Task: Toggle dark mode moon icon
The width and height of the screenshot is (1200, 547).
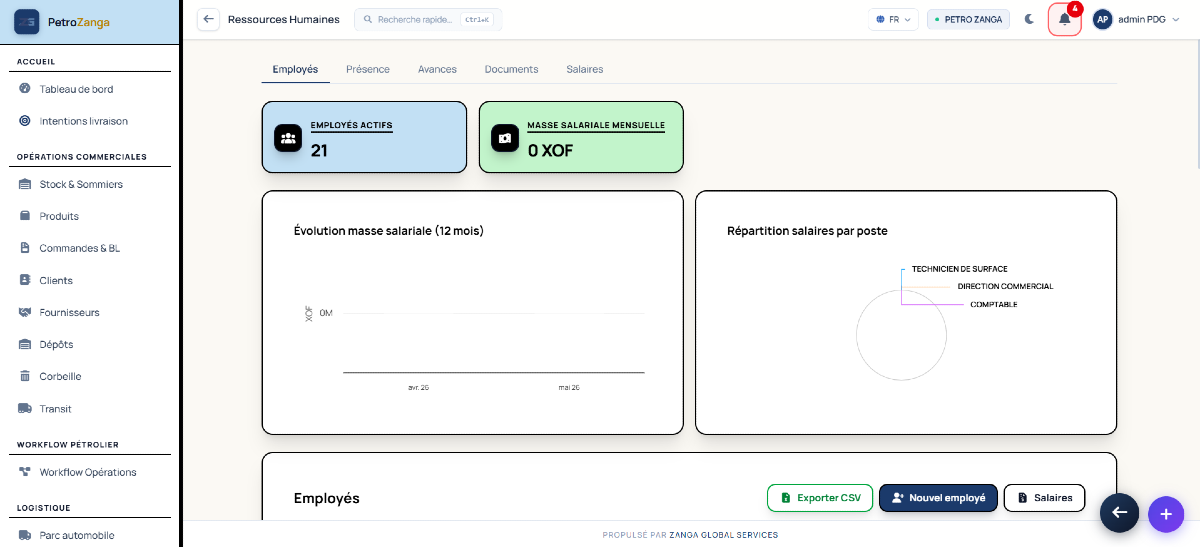Action: coord(1029,19)
